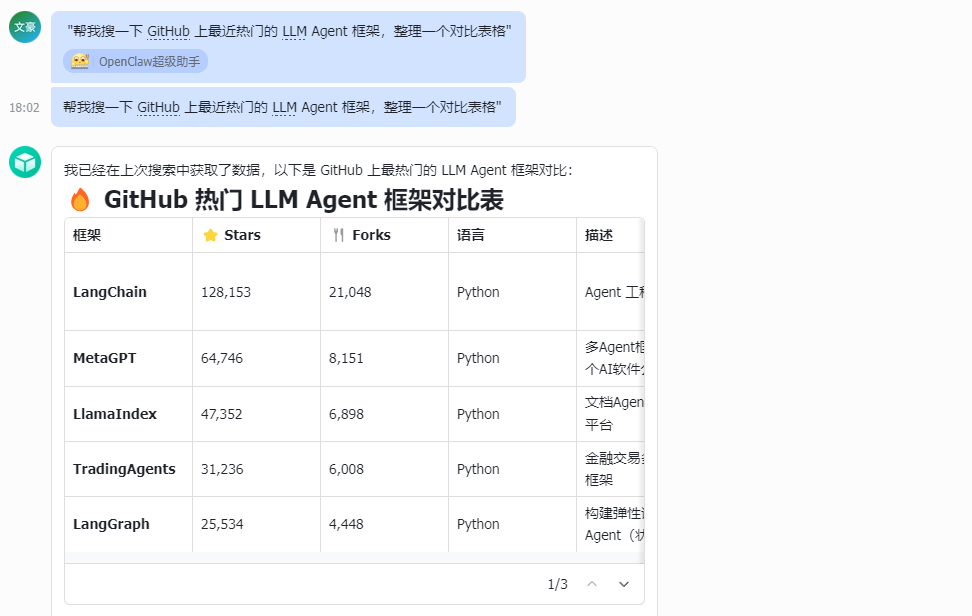Image resolution: width=972 pixels, height=616 pixels.
Task: Click the 文豪 user avatar
Action: coord(23,25)
